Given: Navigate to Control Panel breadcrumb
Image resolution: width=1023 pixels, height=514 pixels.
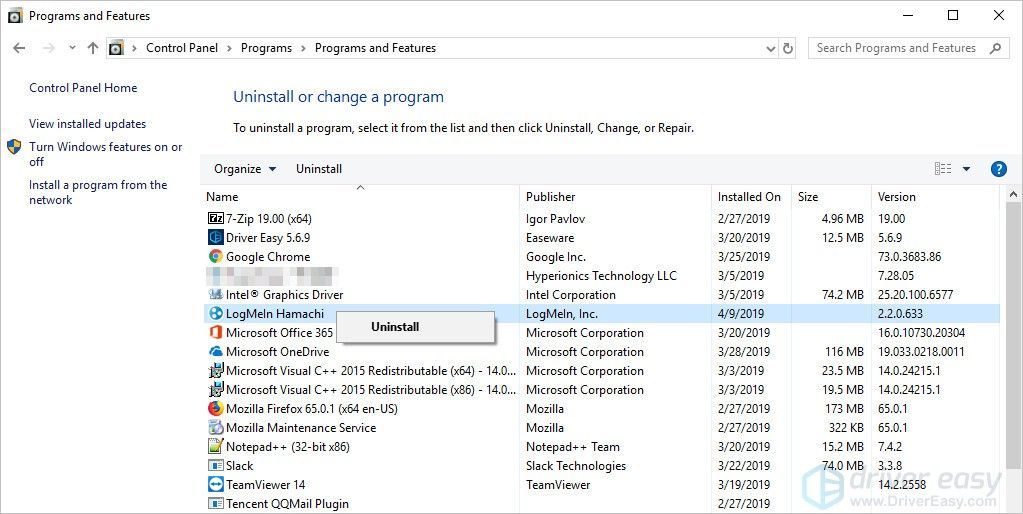Looking at the screenshot, I should tap(182, 48).
